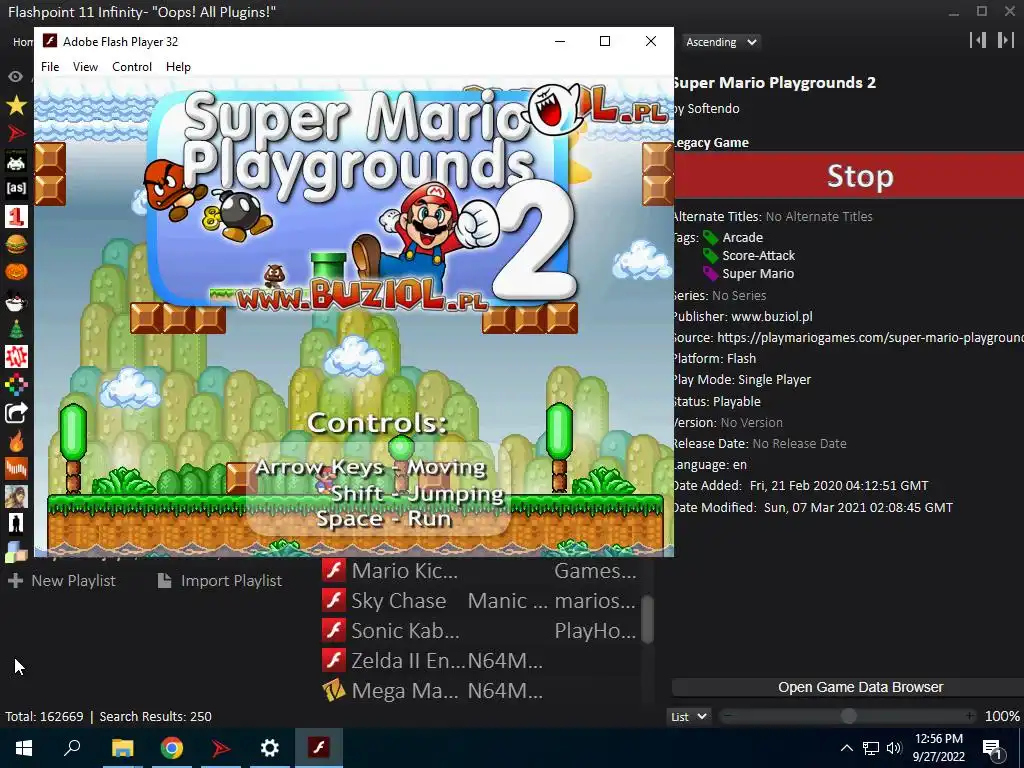Open the Control menu in Flash Player

[132, 67]
